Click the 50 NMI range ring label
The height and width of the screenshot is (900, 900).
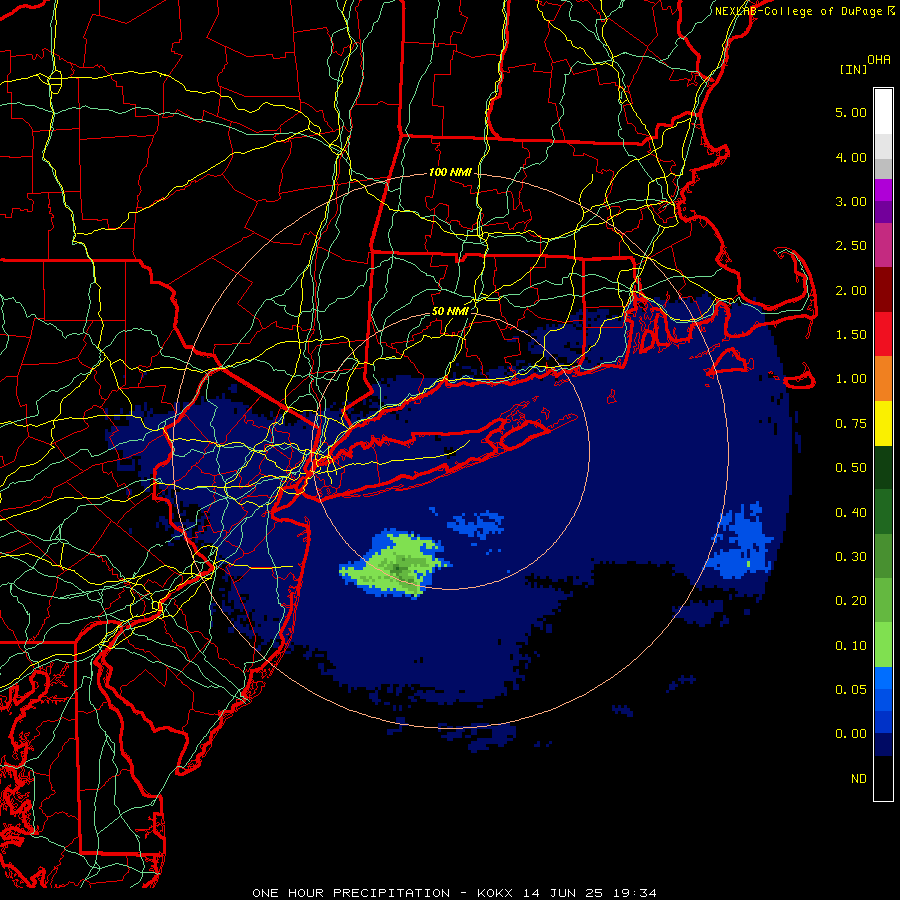point(450,311)
